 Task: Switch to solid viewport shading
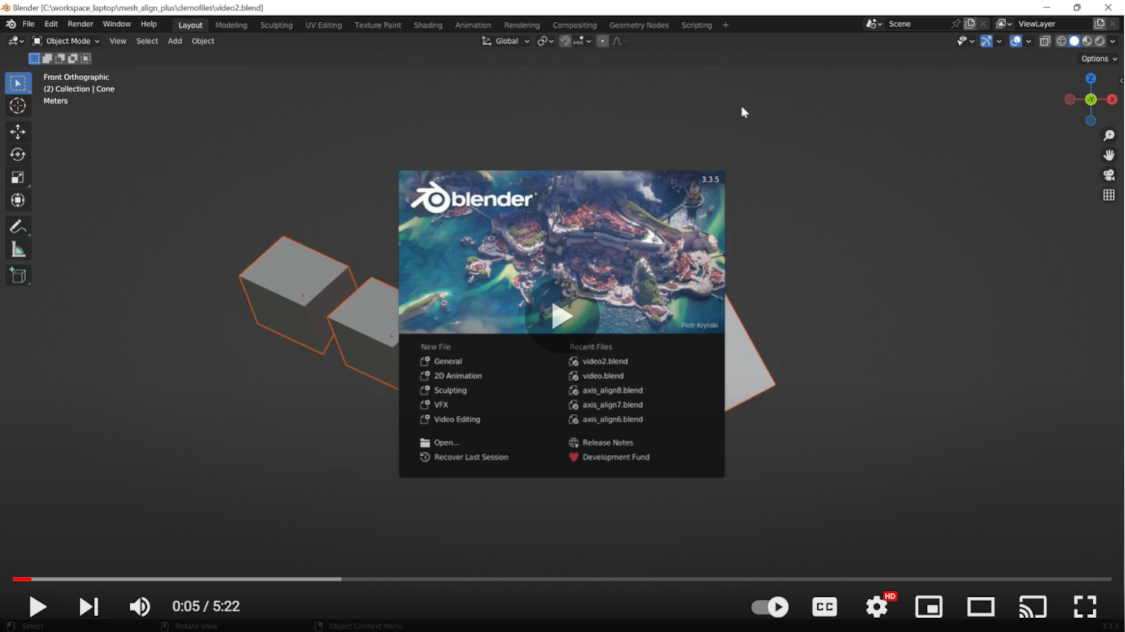(x=1074, y=41)
